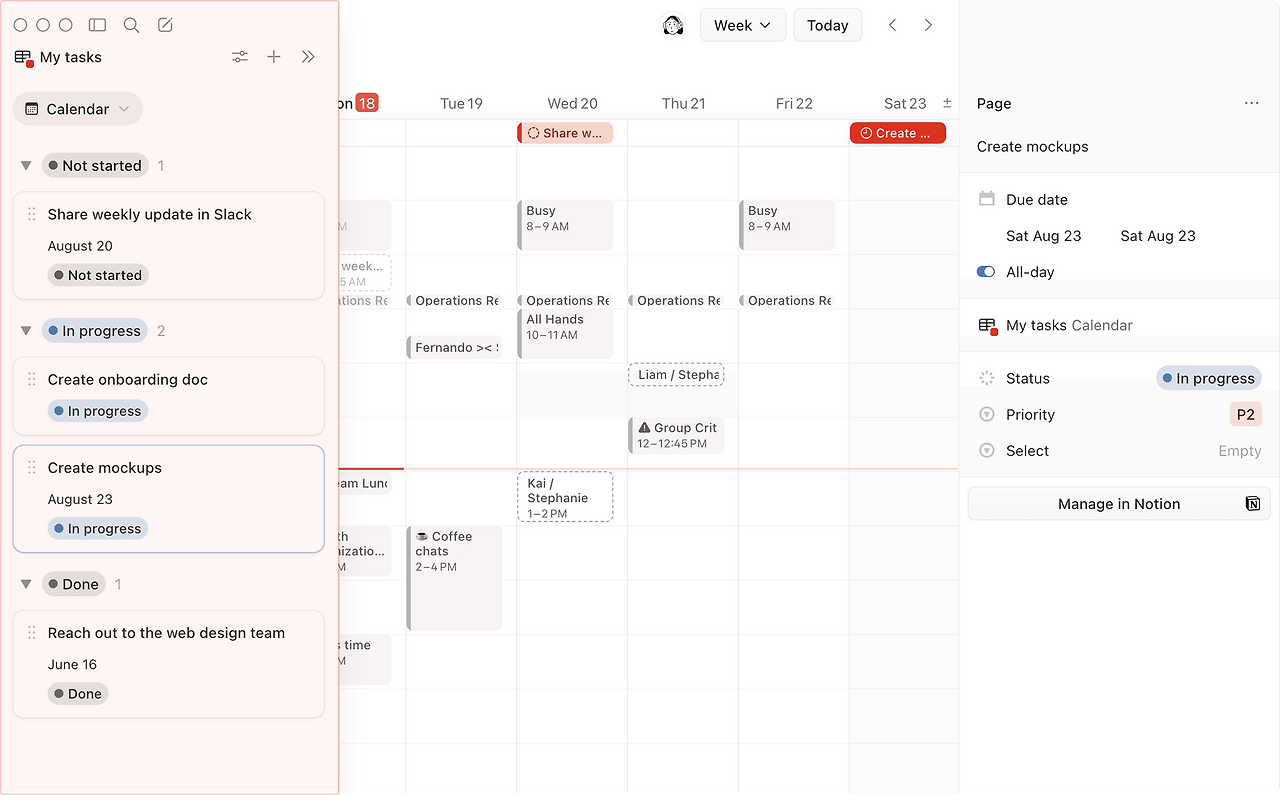The image size is (1280, 795).
Task: Click the compose new event icon
Action: [166, 25]
